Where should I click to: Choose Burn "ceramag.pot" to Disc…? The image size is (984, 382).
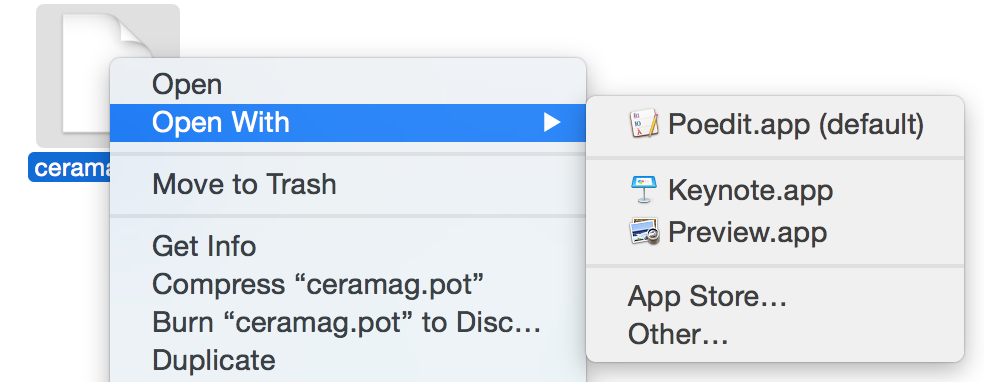pos(348,322)
